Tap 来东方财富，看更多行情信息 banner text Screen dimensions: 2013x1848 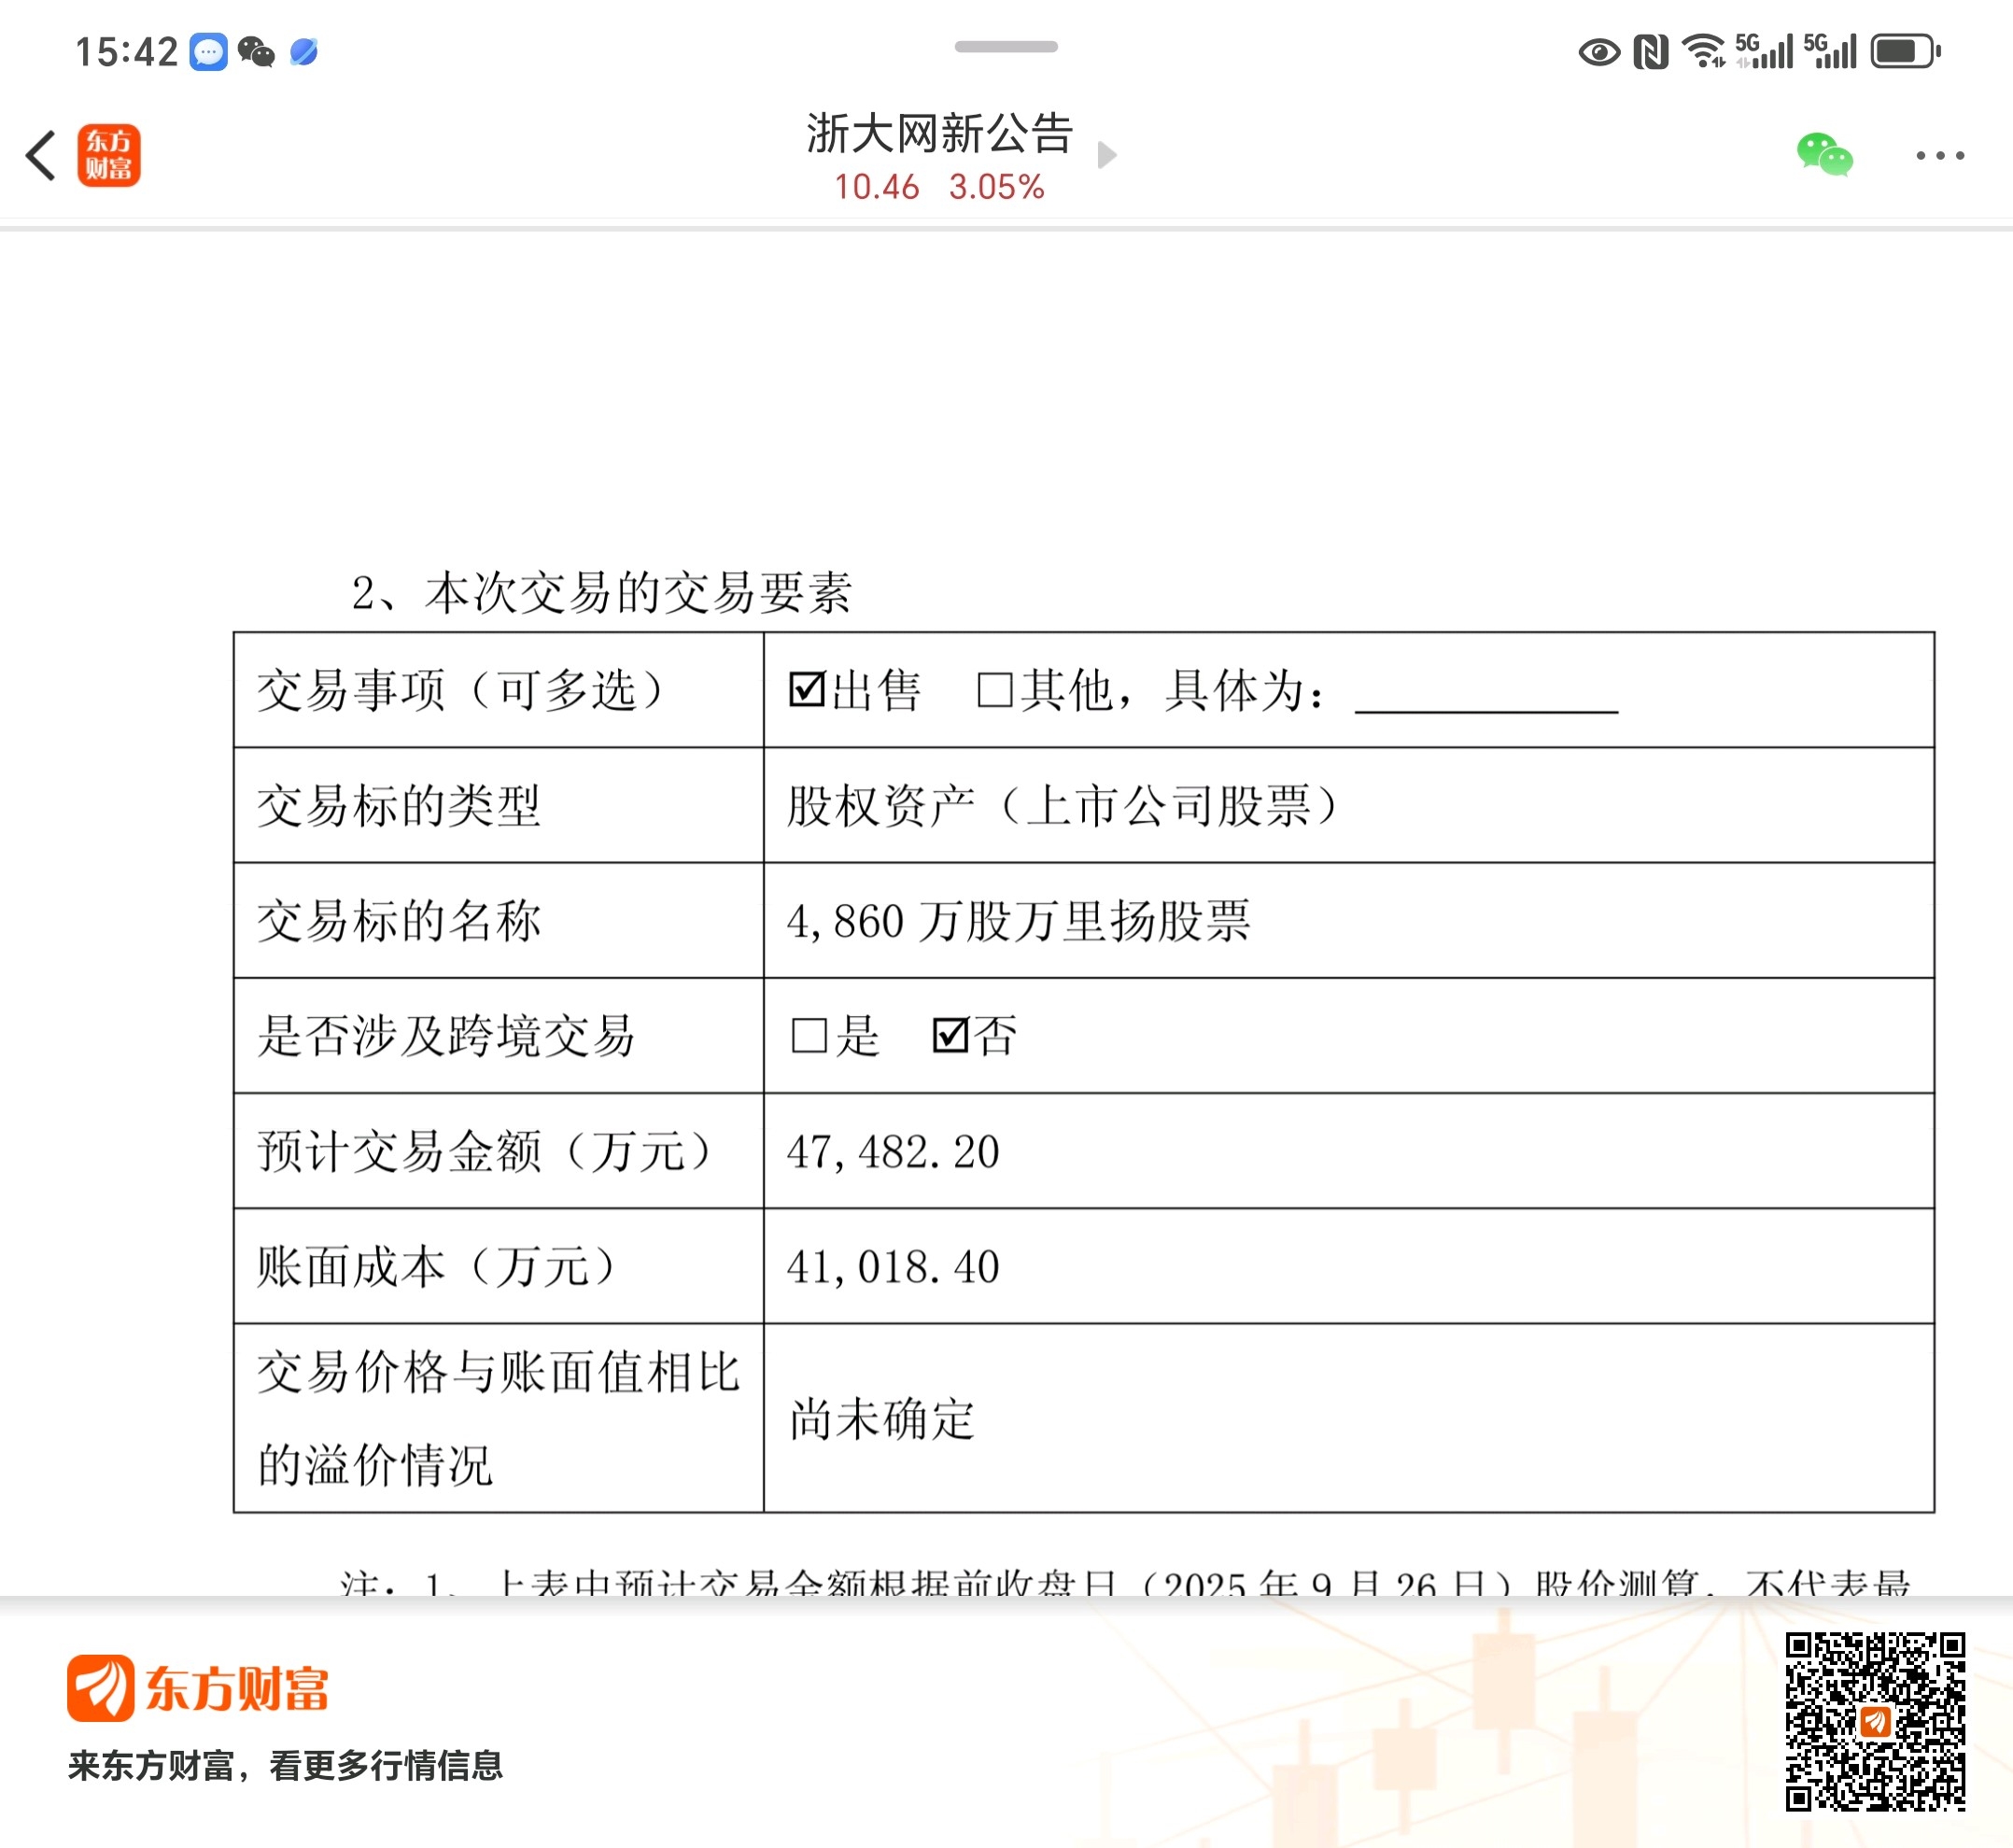285,1766
